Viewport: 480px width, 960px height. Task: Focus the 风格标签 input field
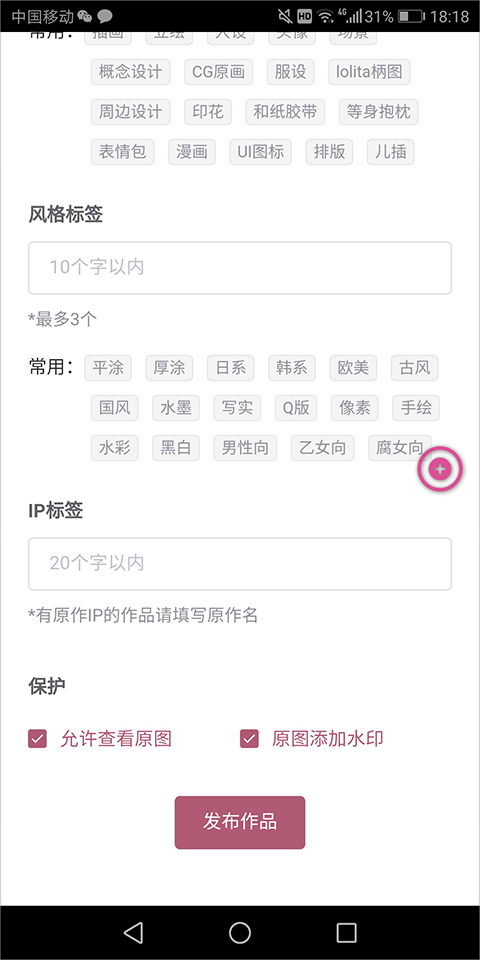click(x=240, y=268)
